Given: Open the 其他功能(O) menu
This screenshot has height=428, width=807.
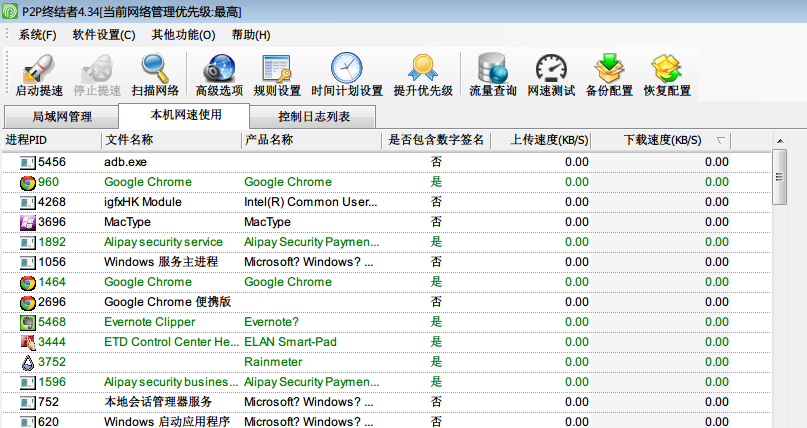Looking at the screenshot, I should pos(183,35).
